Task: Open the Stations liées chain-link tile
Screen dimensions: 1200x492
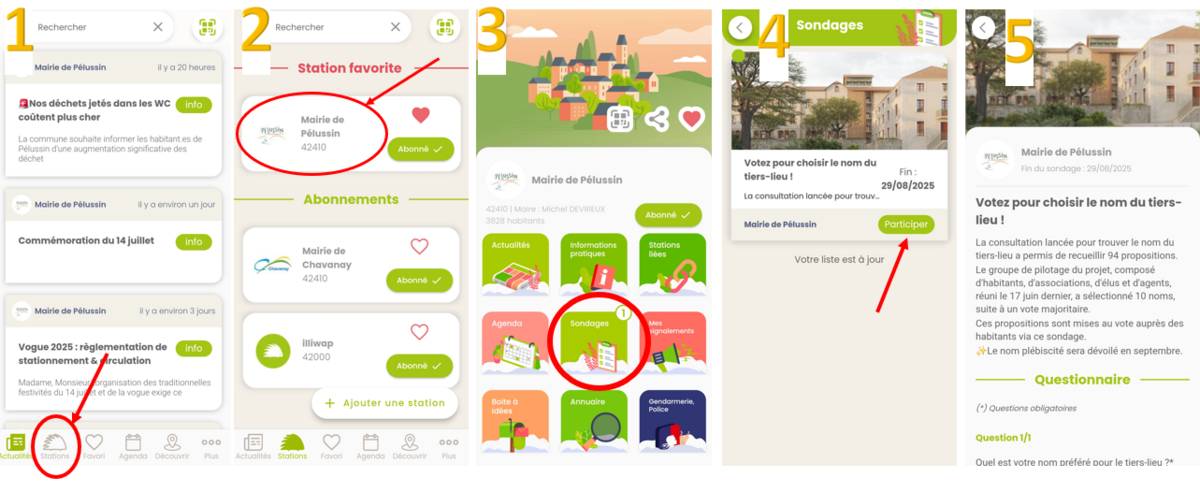Action: [x=672, y=263]
